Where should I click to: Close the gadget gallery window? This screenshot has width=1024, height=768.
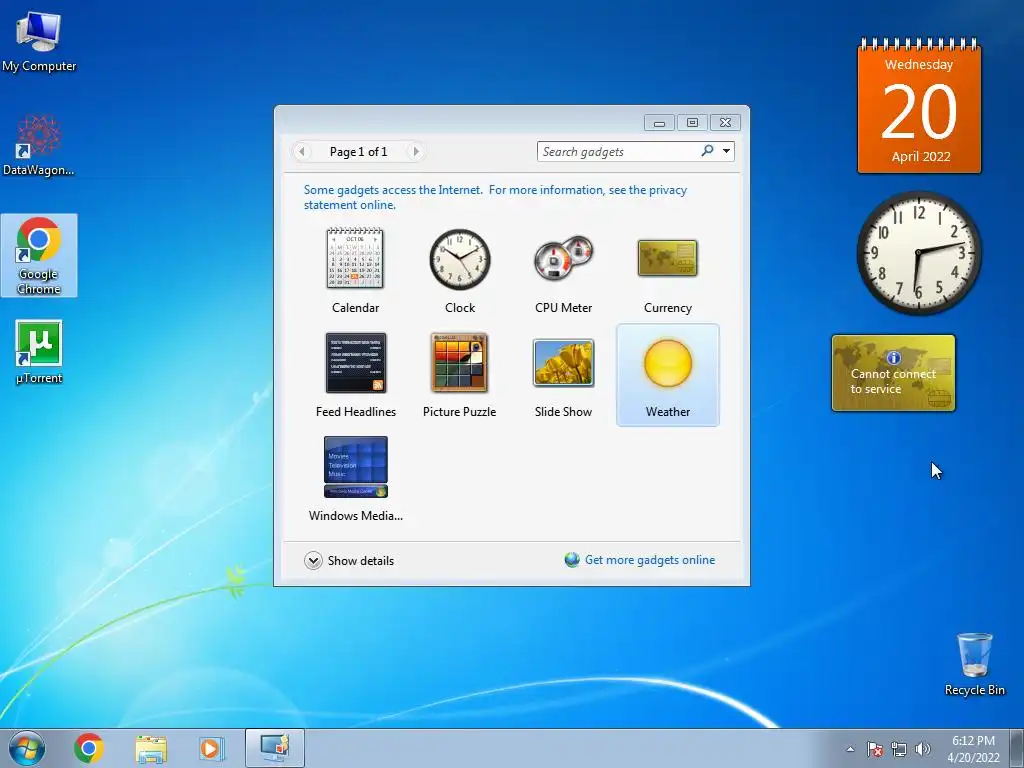pyautogui.click(x=725, y=123)
